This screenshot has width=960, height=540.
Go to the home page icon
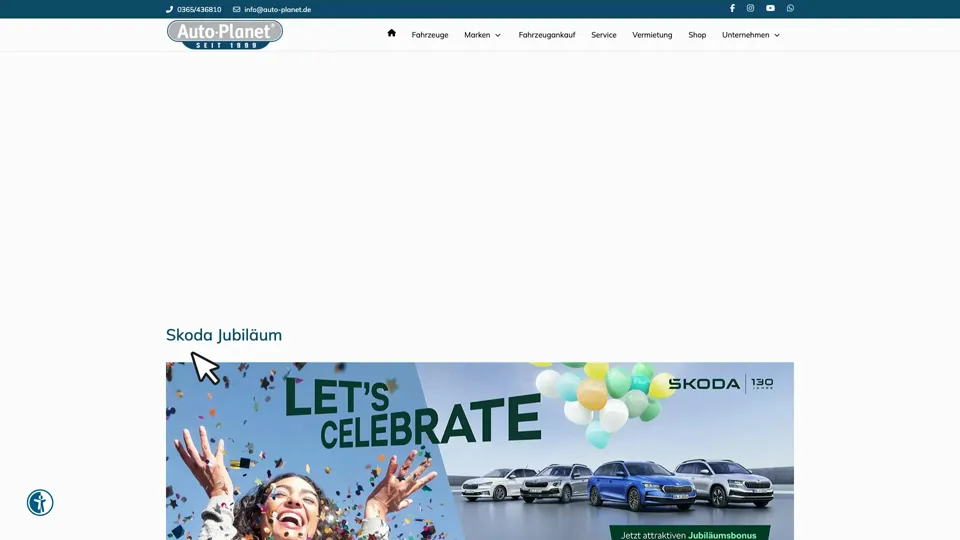(x=392, y=33)
